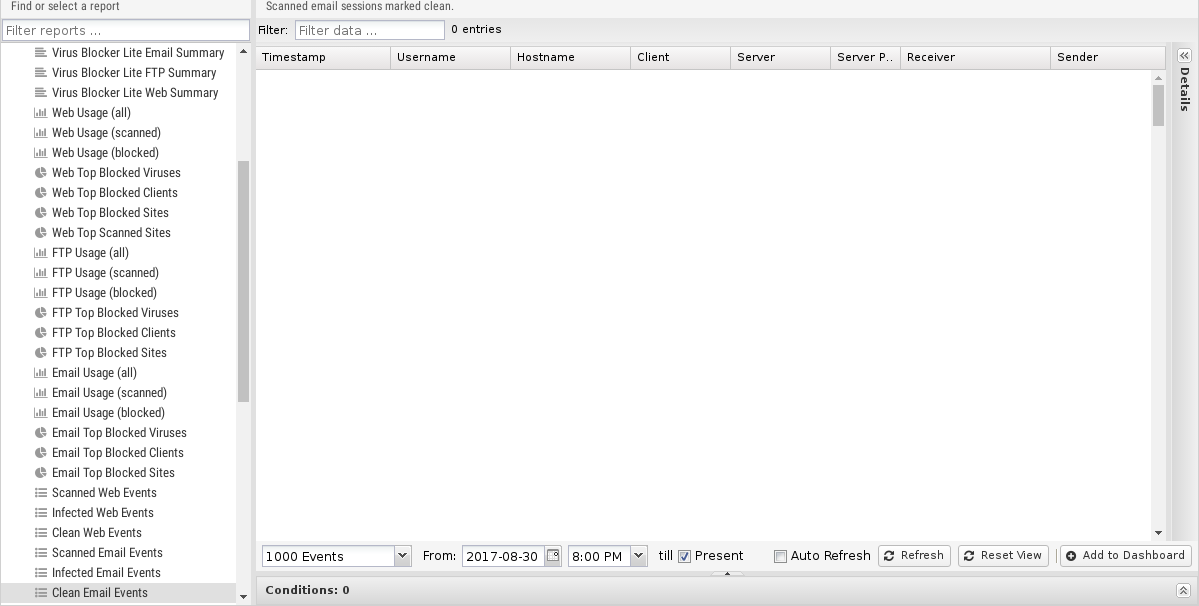Click the list icon for Infected Email Events
The height and width of the screenshot is (606, 1199).
[41, 573]
